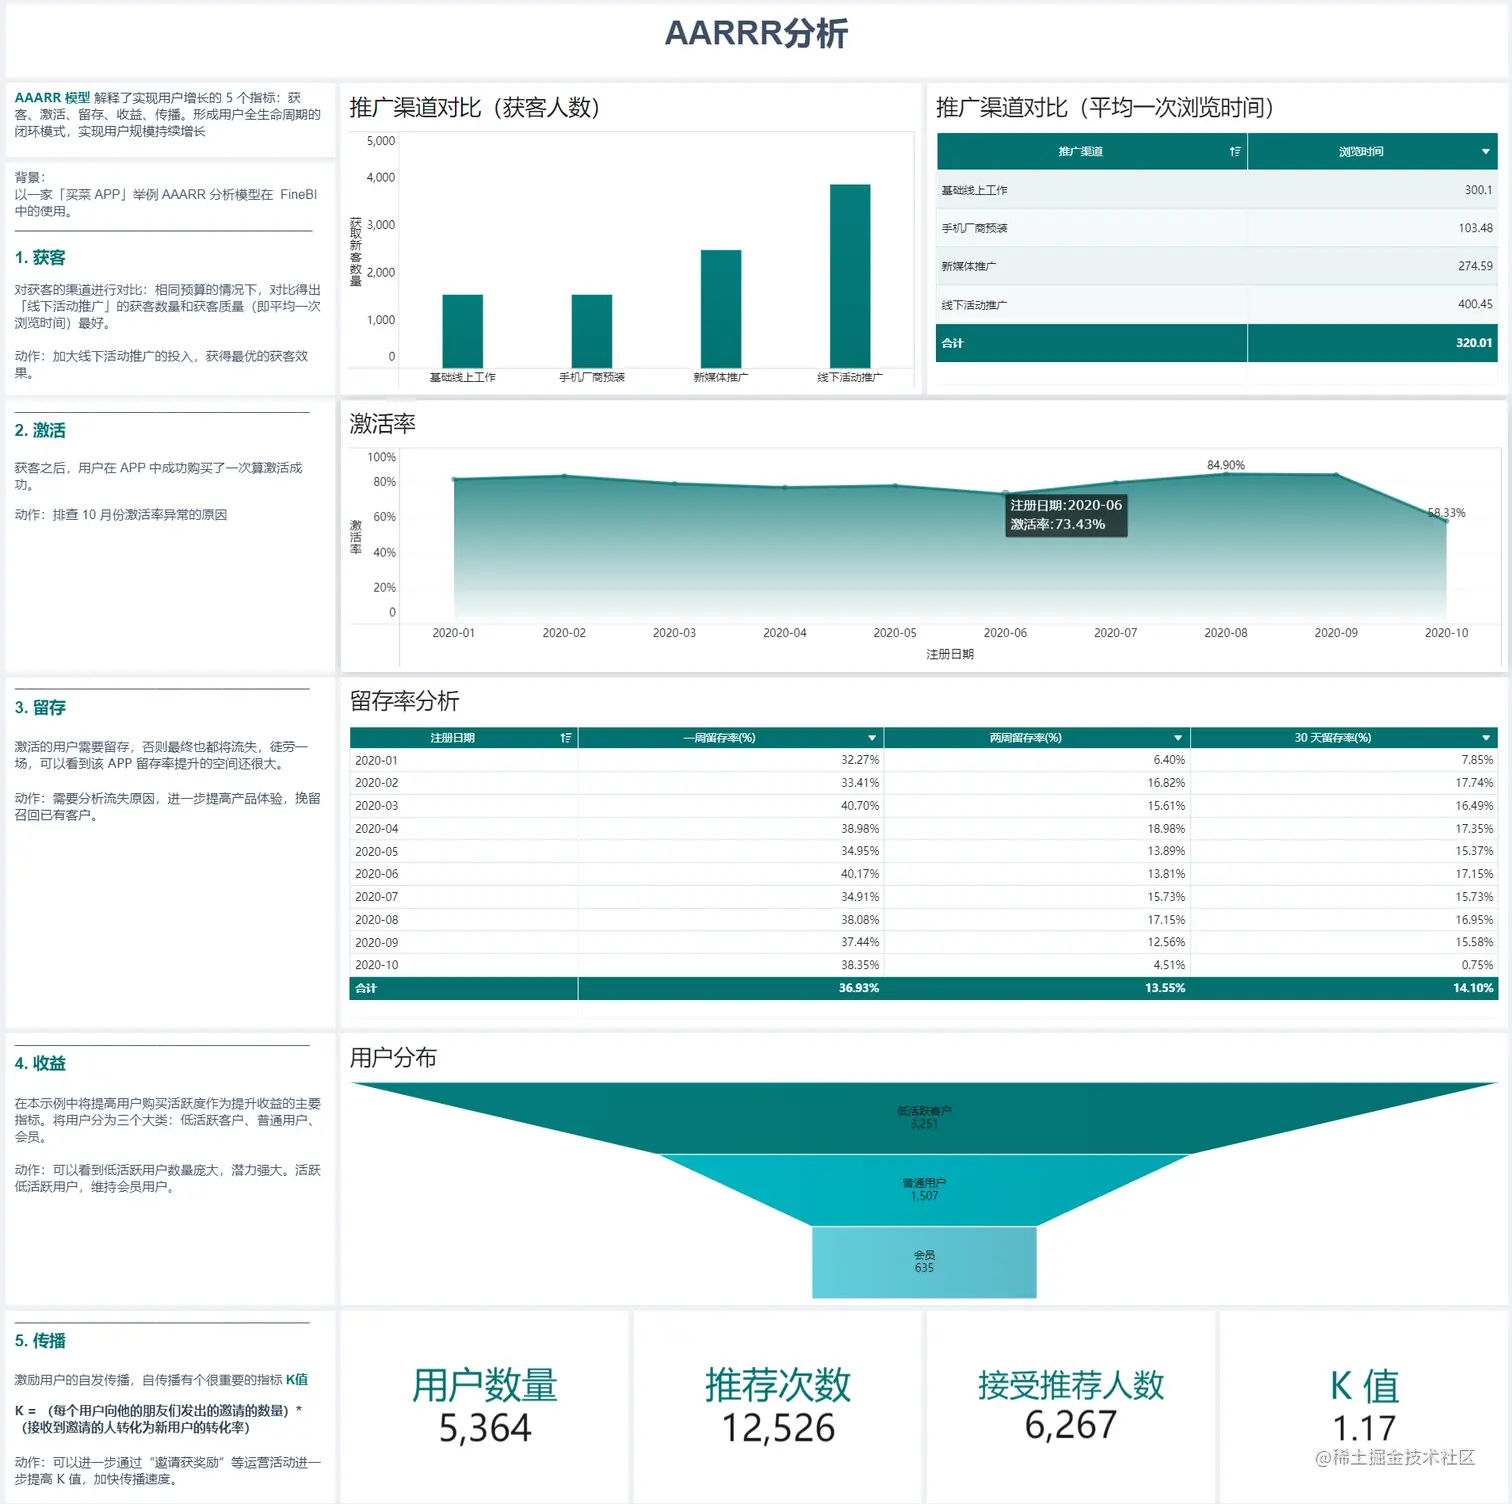Click the 2020-08 point on the activation line
Image resolution: width=1512 pixels, height=1504 pixels.
(1225, 473)
